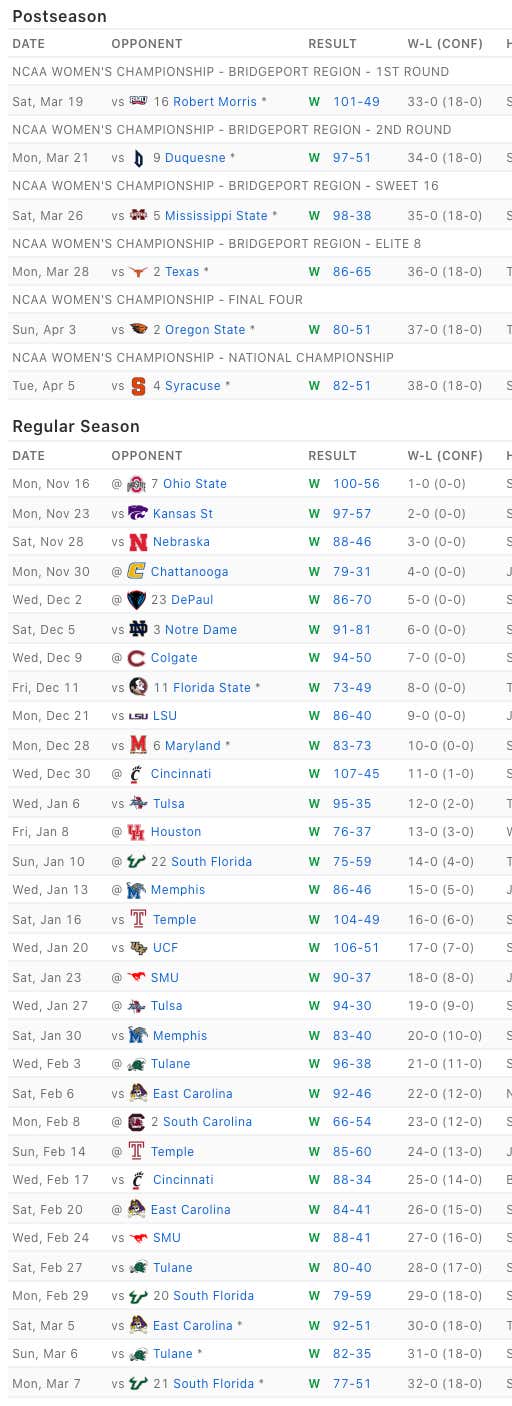512x1406 pixels.
Task: Click the Nebraska red N logo
Action: click(x=138, y=542)
